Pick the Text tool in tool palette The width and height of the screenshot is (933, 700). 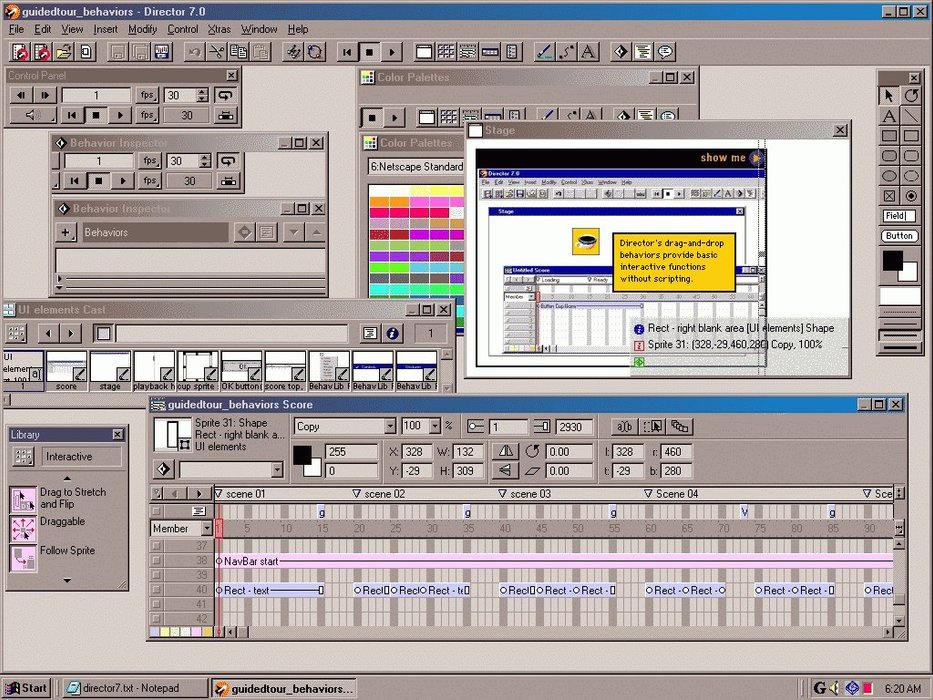click(888, 116)
